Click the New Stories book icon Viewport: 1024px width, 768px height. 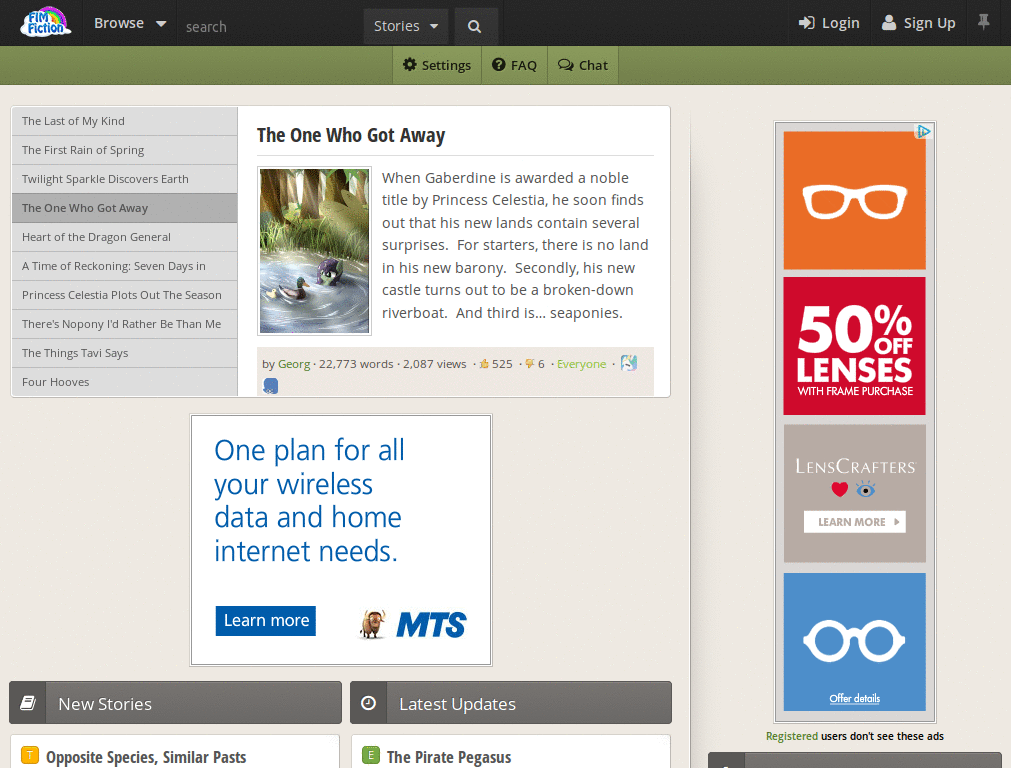[28, 703]
